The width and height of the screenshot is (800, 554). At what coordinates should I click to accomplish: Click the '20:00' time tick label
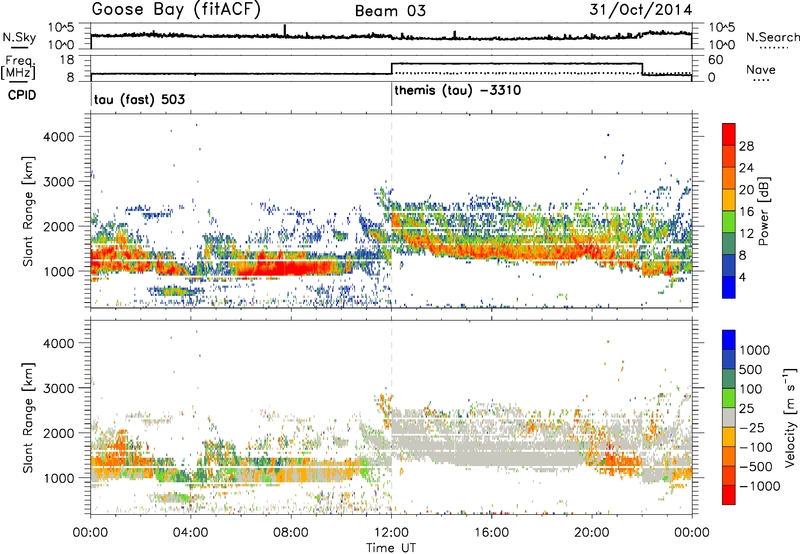coord(591,533)
